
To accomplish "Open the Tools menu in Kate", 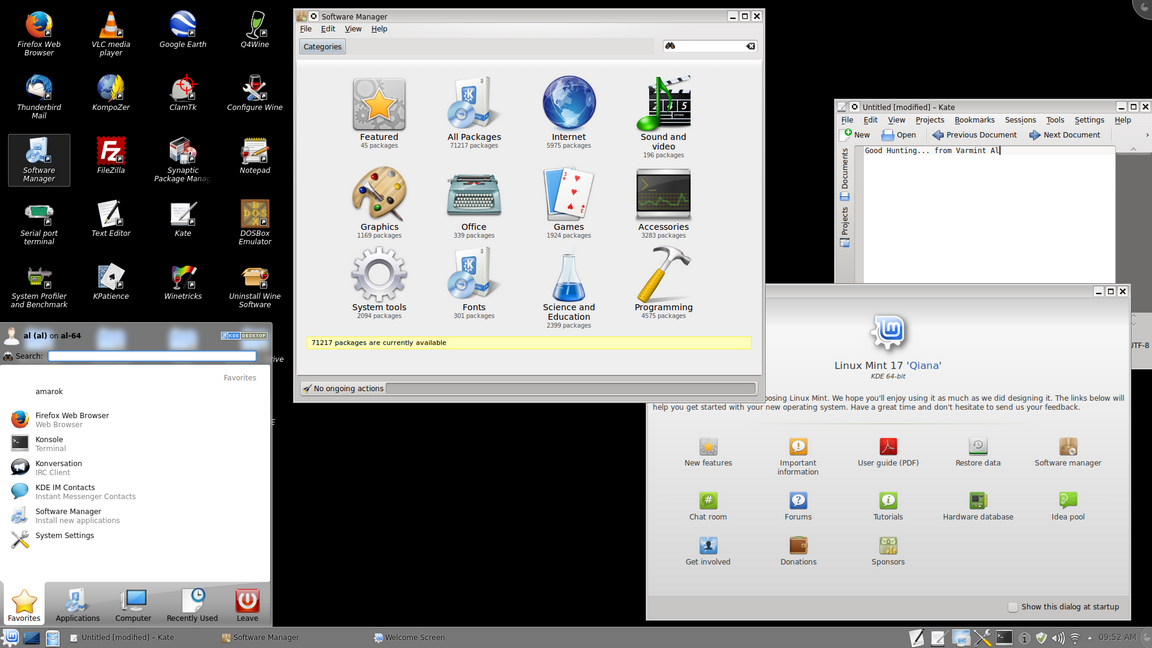I will pyautogui.click(x=1055, y=120).
